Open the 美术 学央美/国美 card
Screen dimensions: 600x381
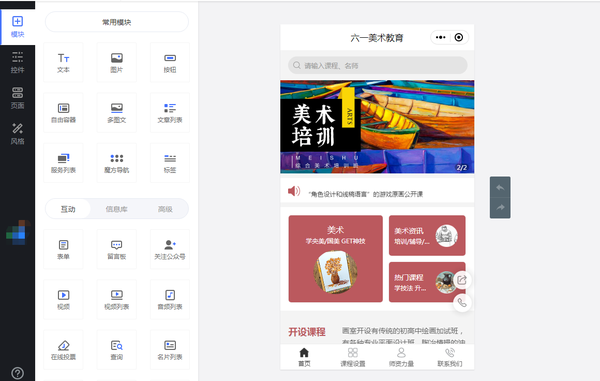(x=336, y=259)
